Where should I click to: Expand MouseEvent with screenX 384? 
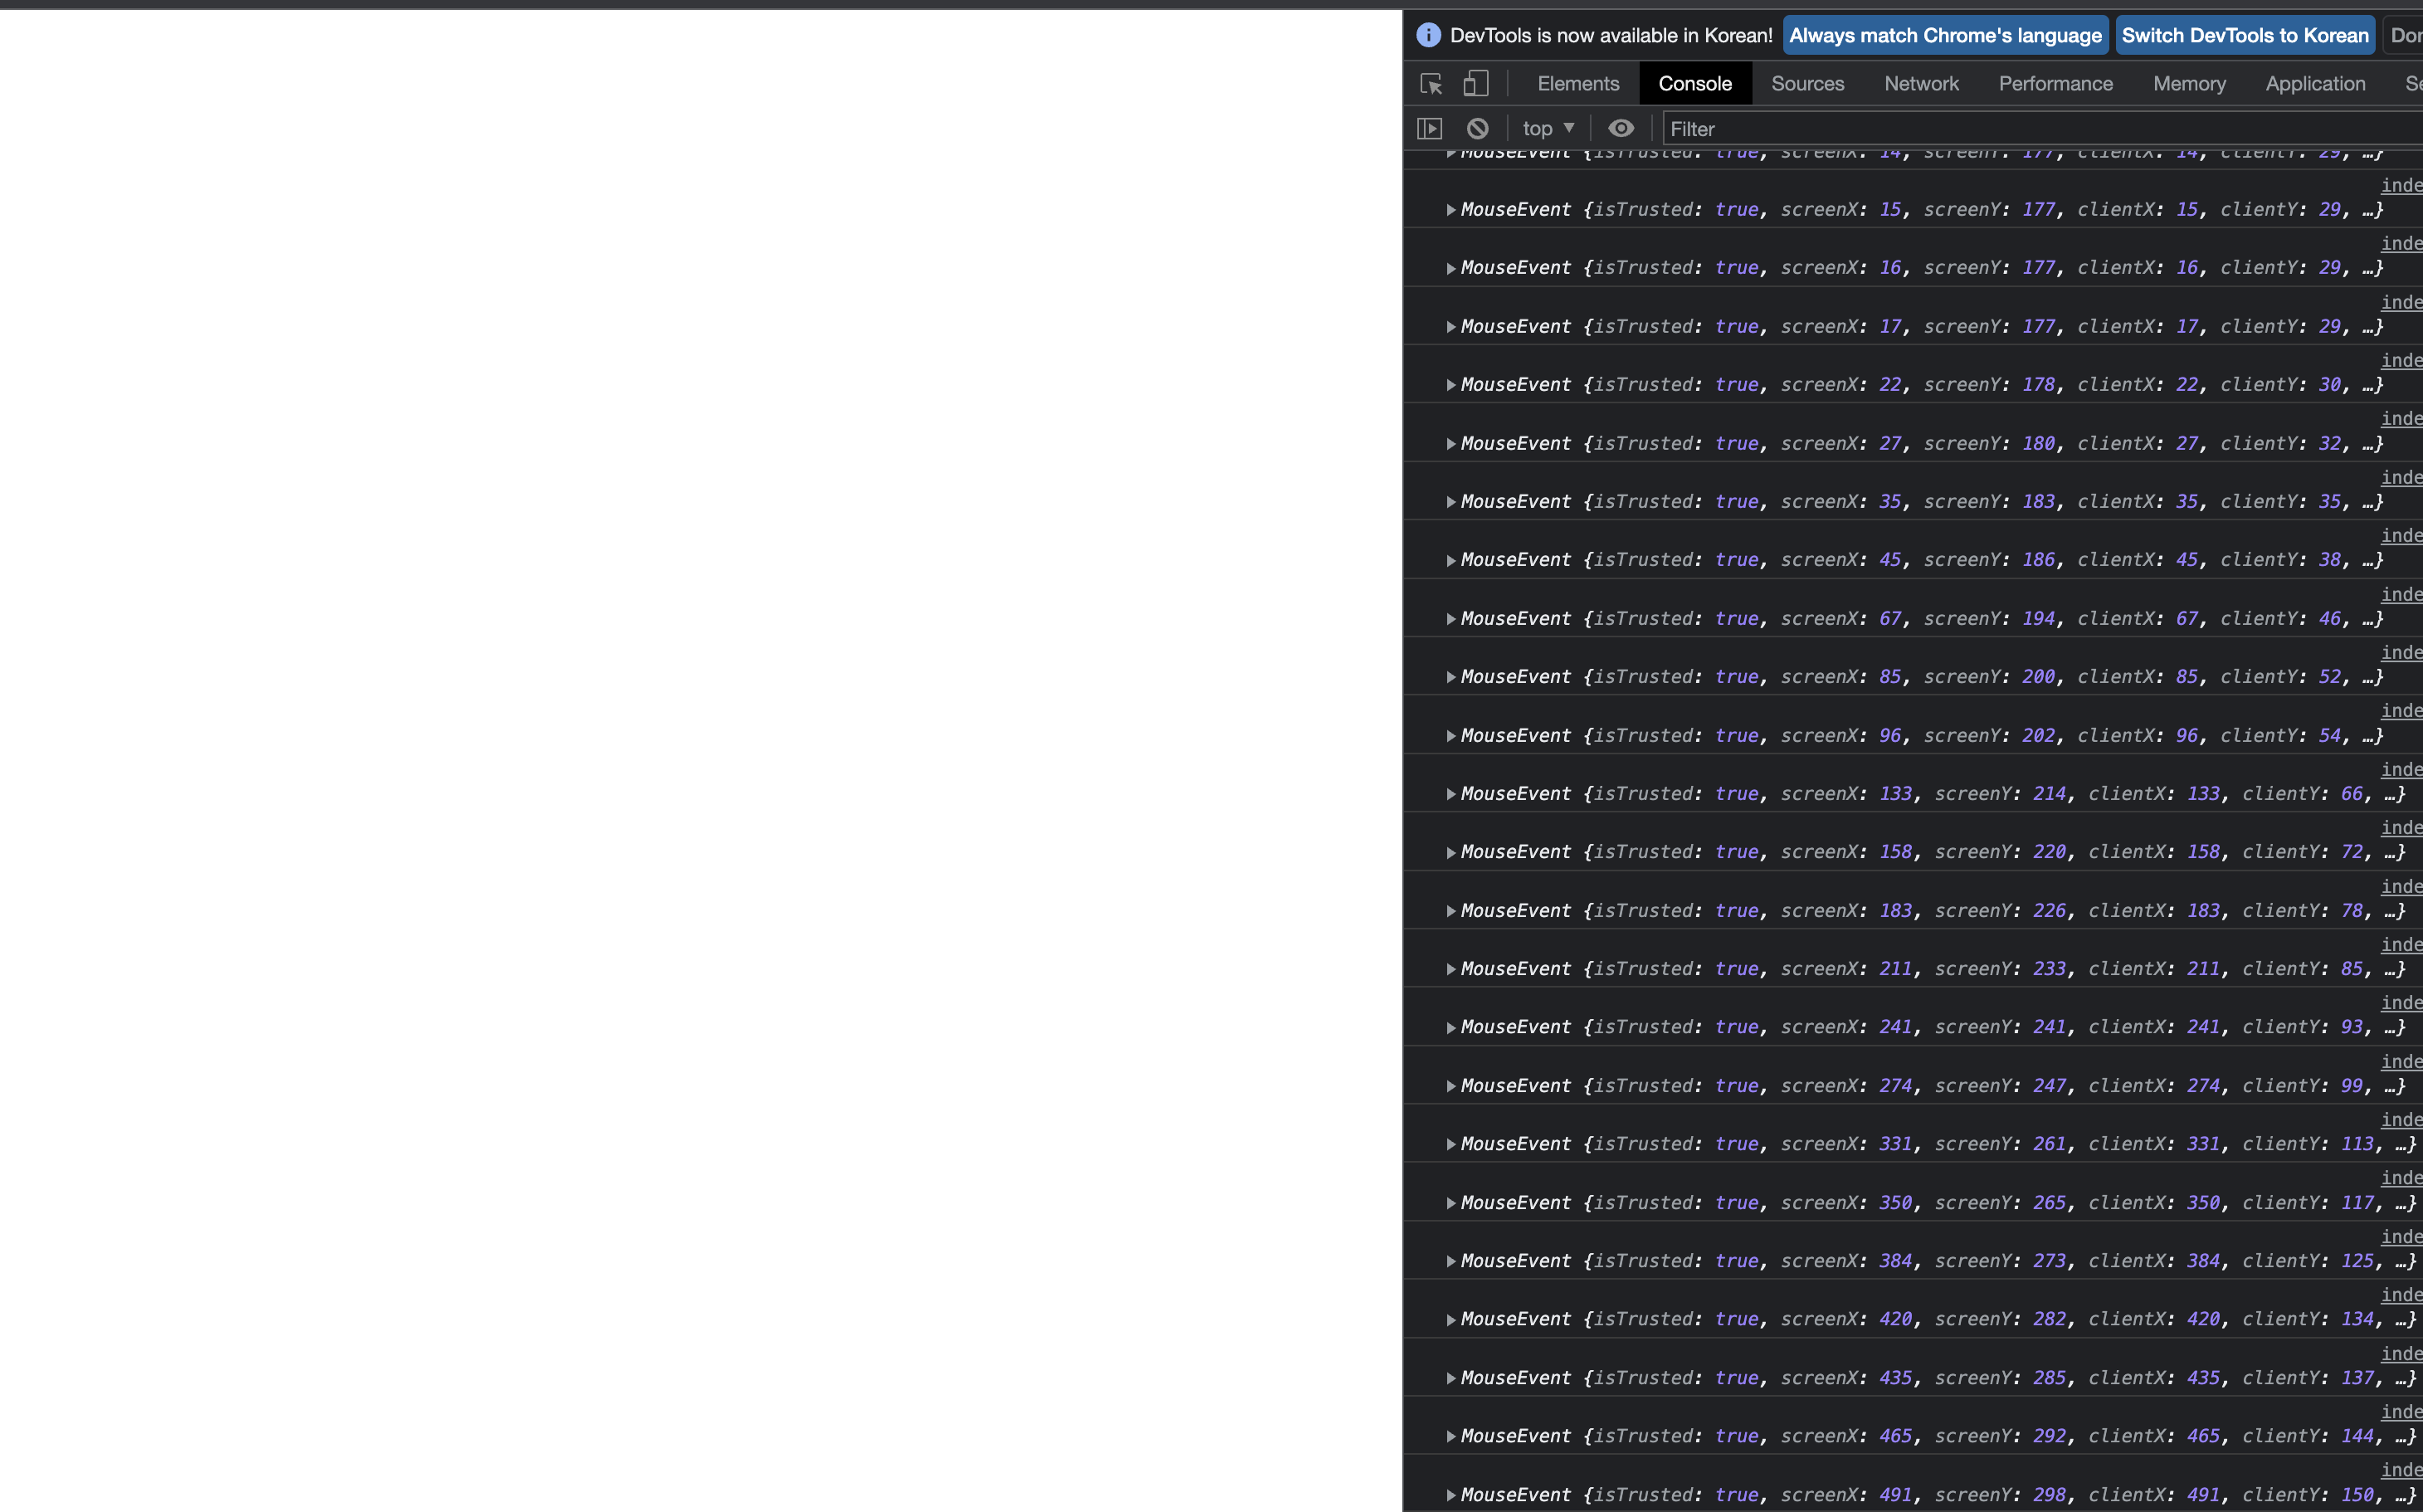[1451, 1261]
